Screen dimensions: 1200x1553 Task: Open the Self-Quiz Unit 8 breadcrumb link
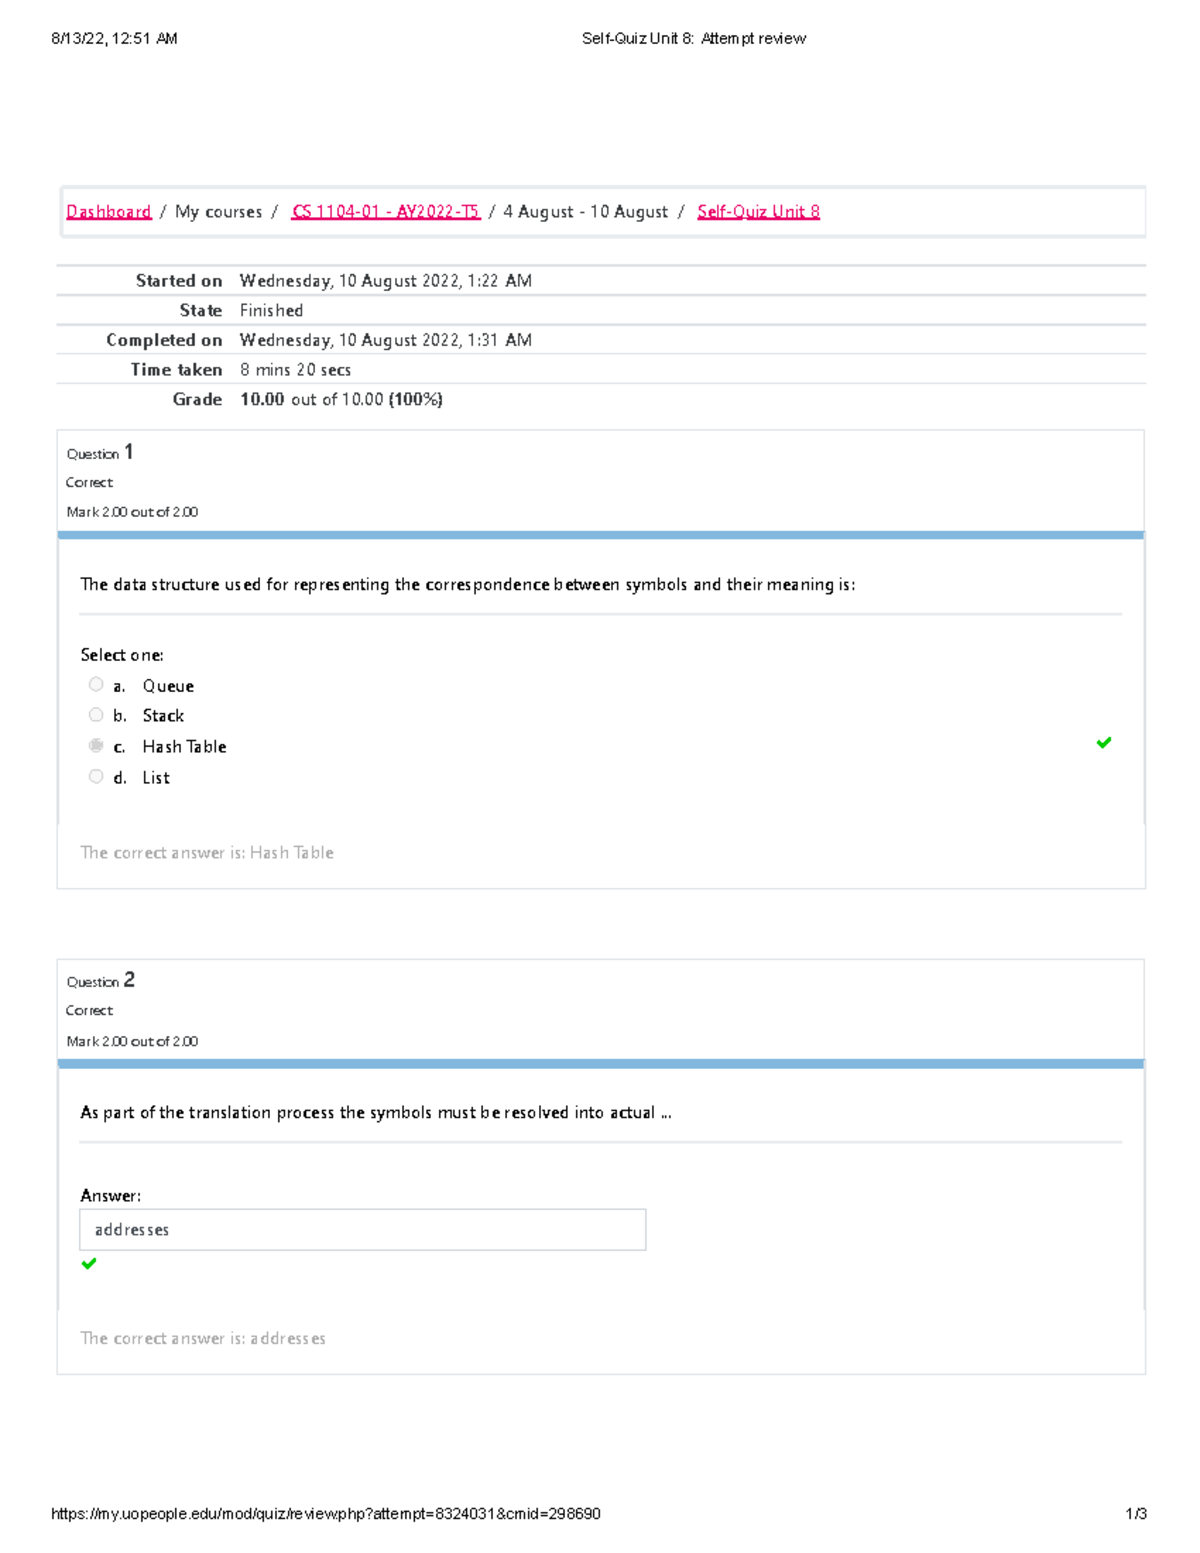[x=758, y=212]
